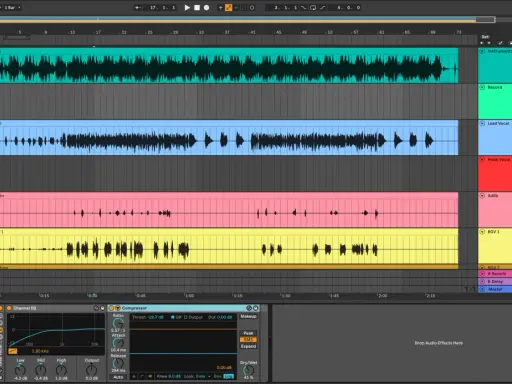Toggle the Compressor device activator
The height and width of the screenshot is (384, 512).
click(111, 308)
